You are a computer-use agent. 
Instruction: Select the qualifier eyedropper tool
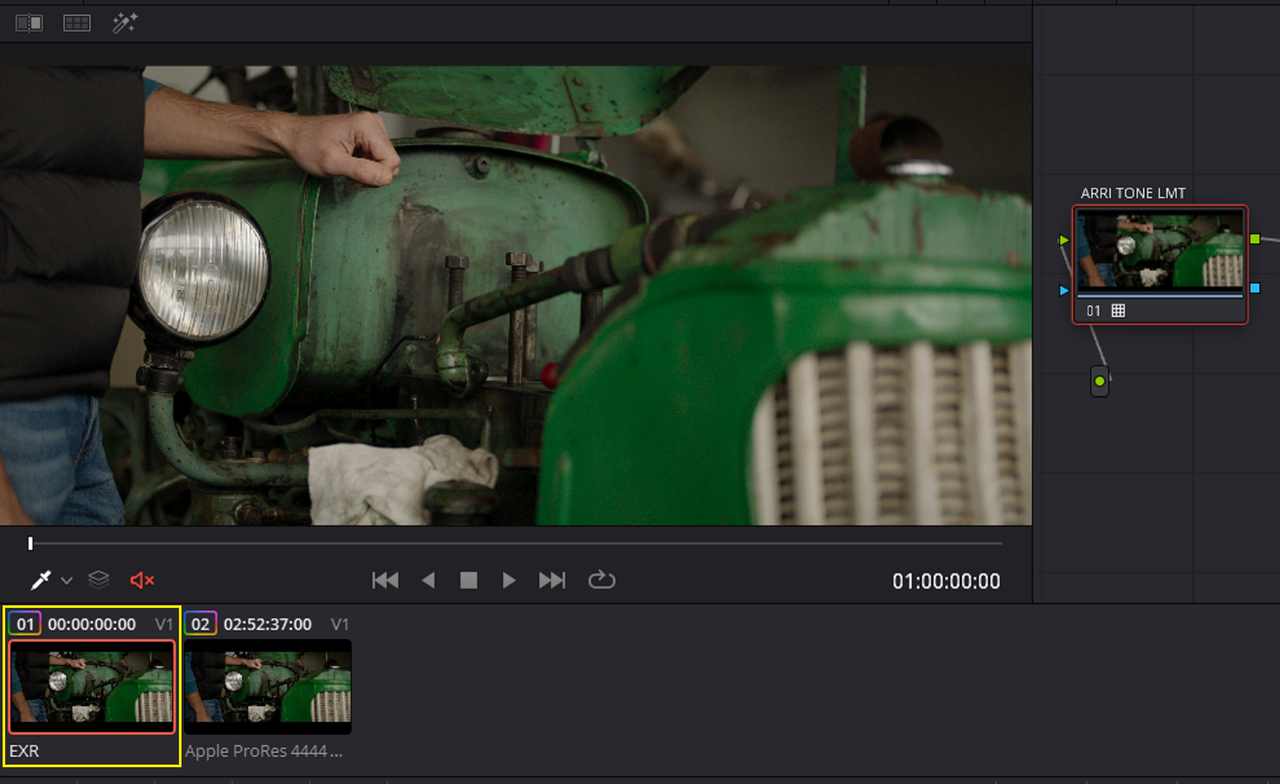coord(41,580)
